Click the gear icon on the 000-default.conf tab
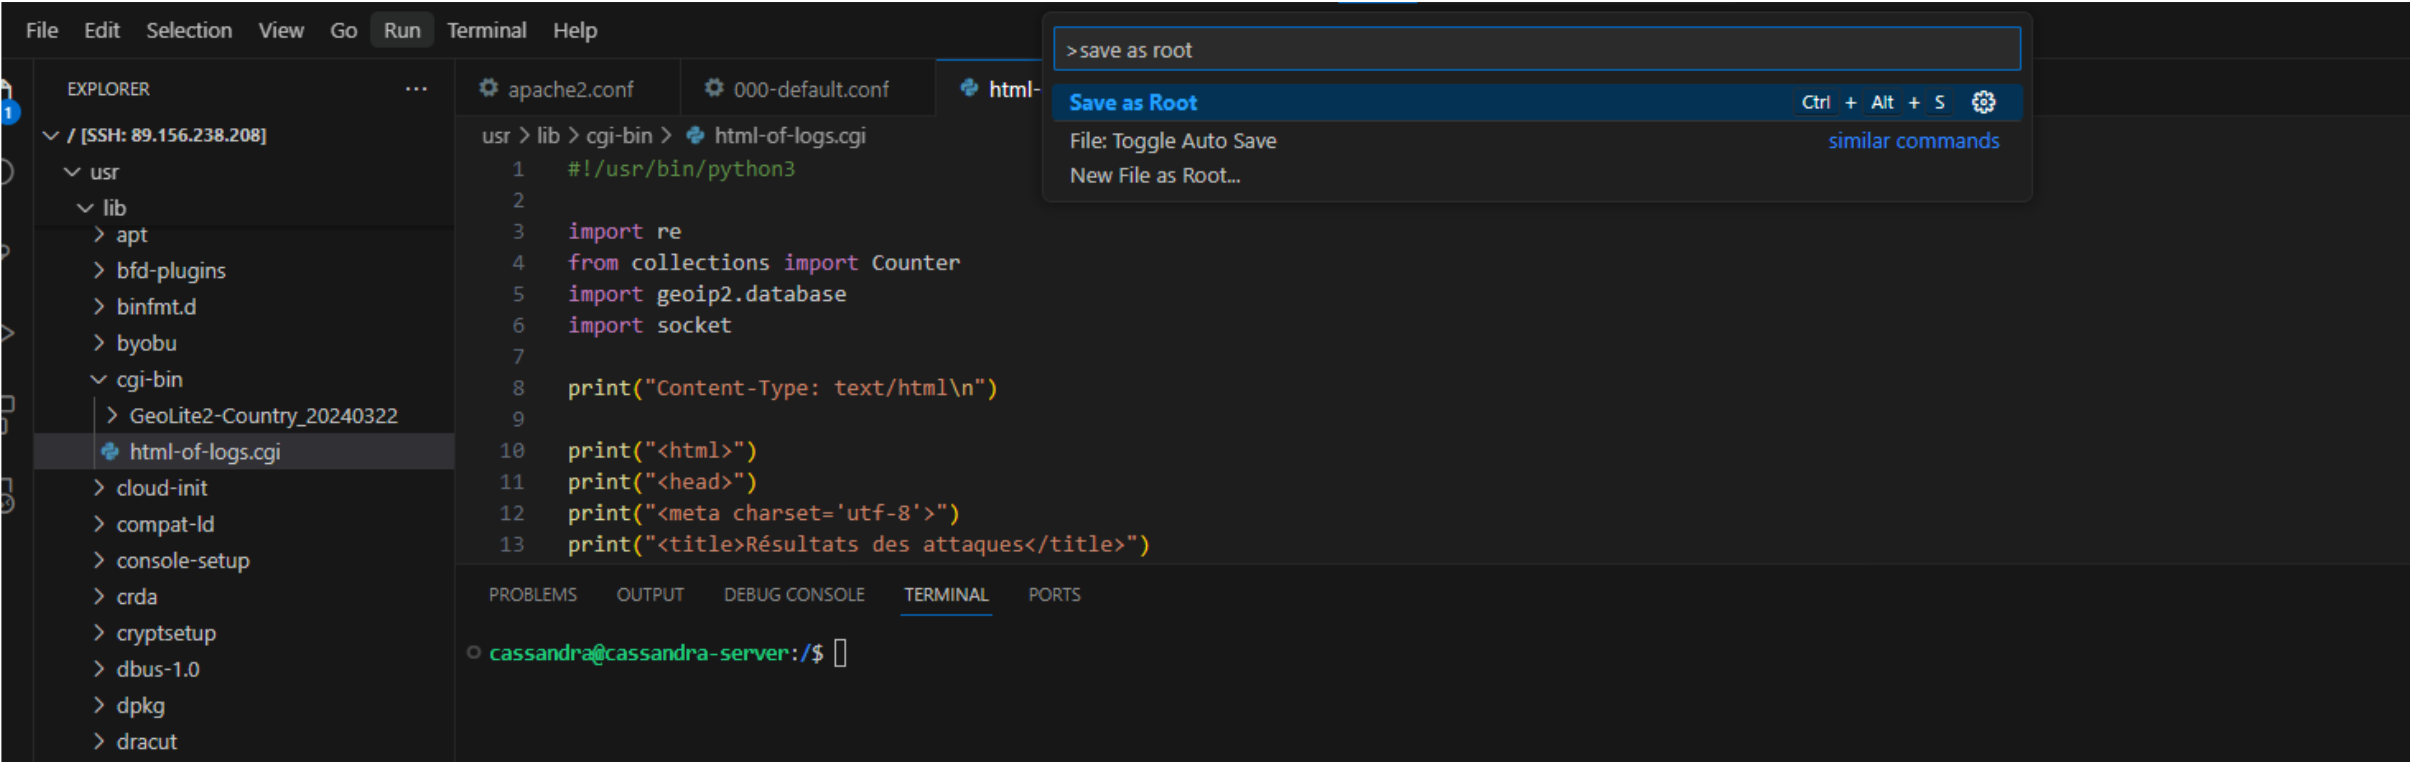 click(x=714, y=89)
